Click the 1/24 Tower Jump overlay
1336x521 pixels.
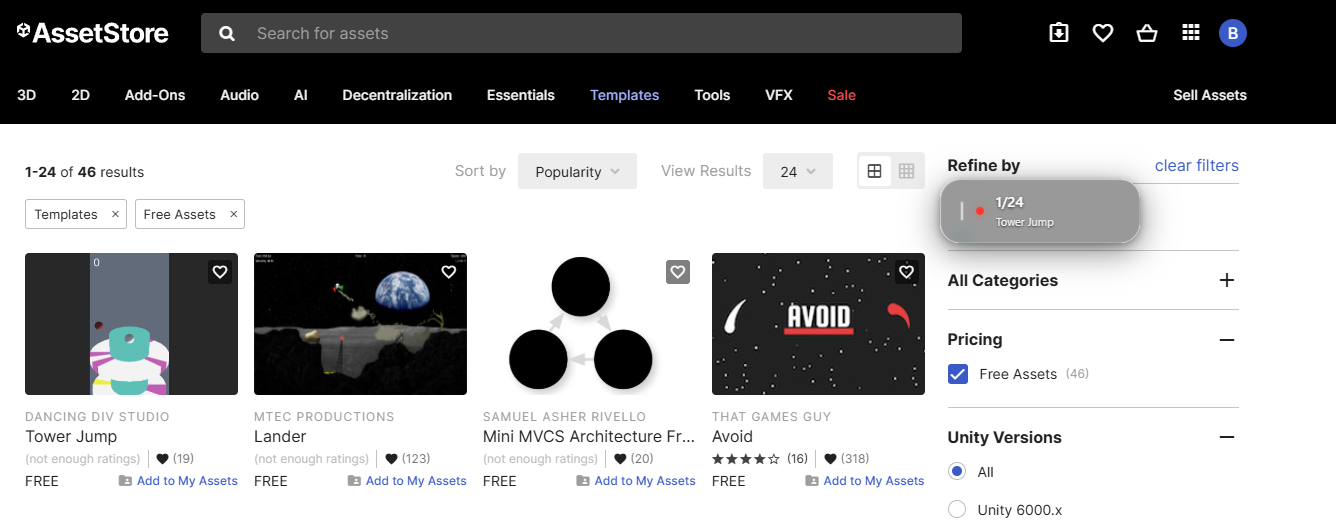click(1040, 211)
